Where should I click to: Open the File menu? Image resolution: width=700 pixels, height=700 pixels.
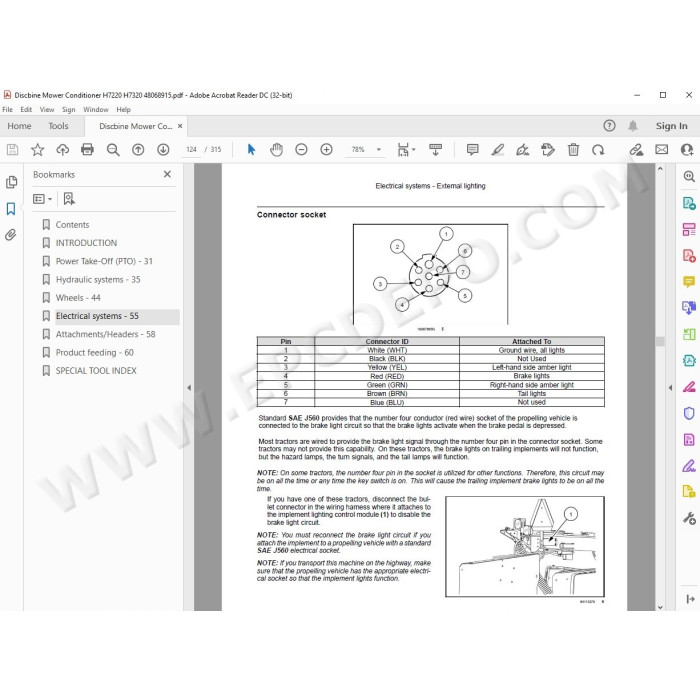pyautogui.click(x=8, y=109)
